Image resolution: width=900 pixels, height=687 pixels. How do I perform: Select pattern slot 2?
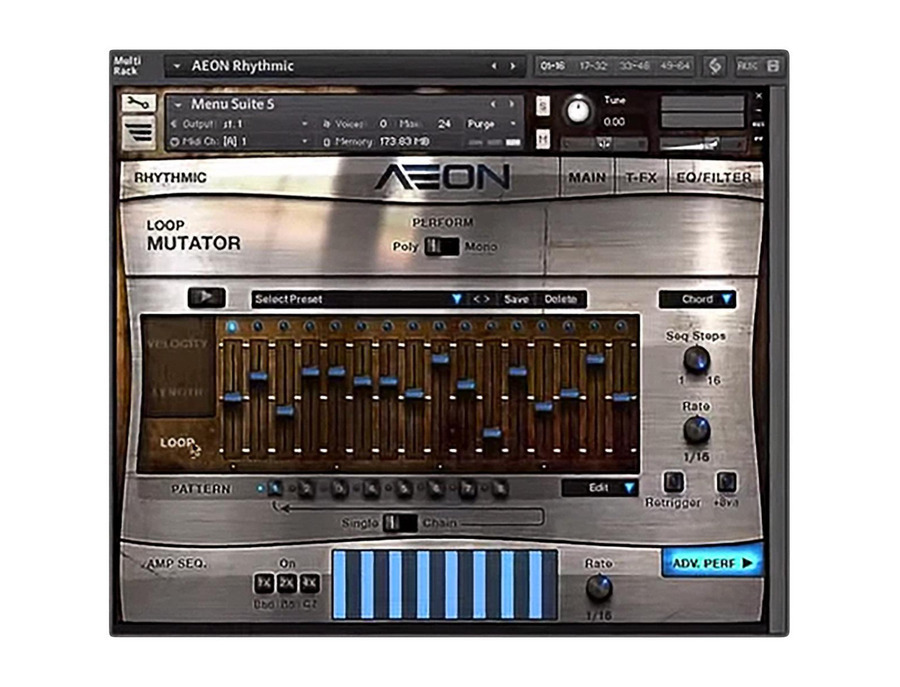[307, 488]
